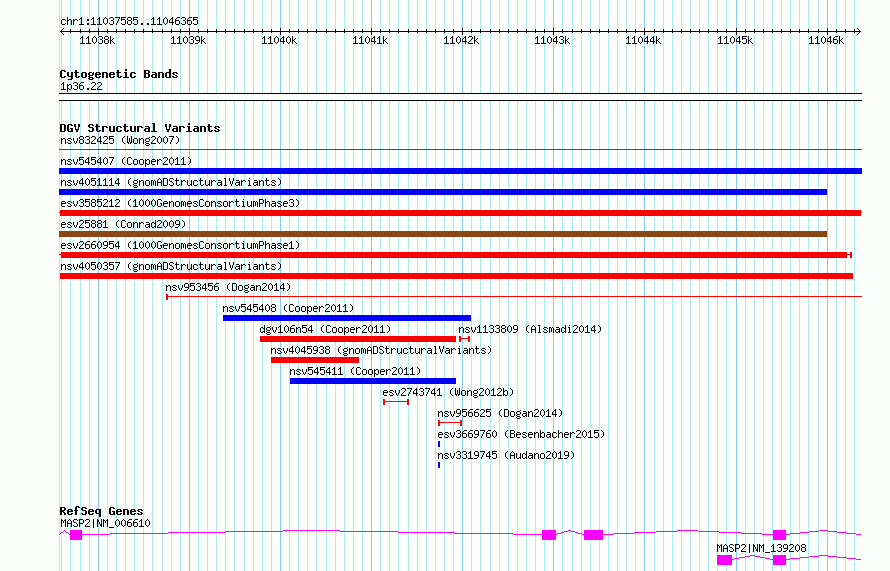Select the nsv545407 (Cooper2011) blue bar
The width and height of the screenshot is (890, 571).
click(x=460, y=171)
